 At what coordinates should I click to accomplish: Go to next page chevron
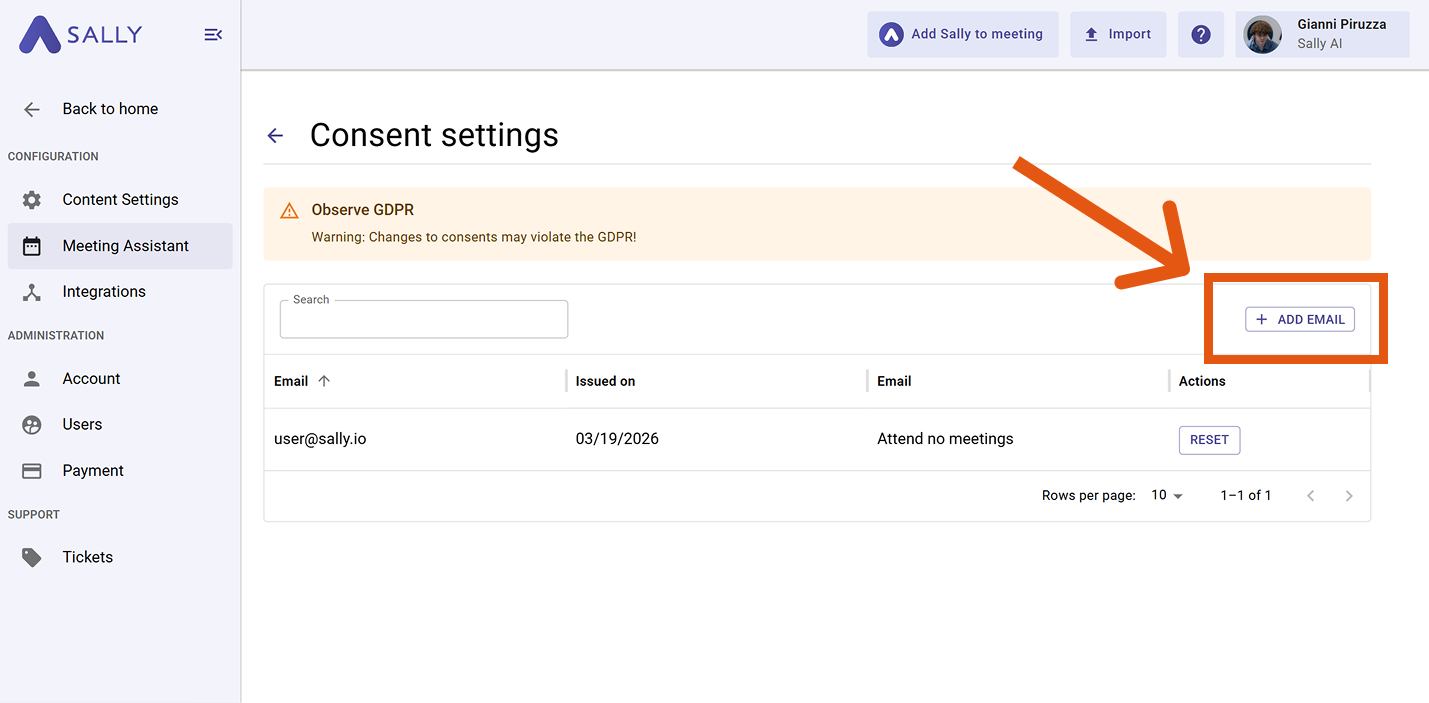(1349, 496)
